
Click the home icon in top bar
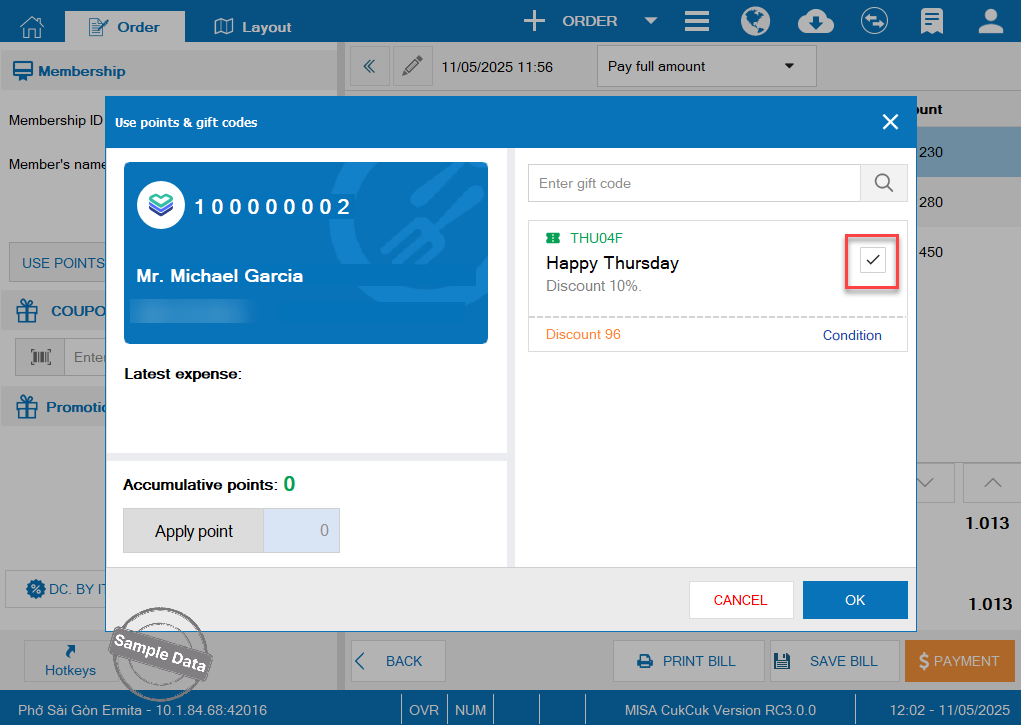[x=32, y=26]
